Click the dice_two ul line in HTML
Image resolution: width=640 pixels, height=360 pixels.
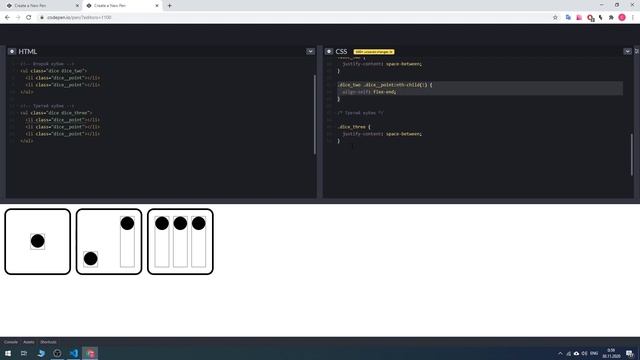(53, 71)
